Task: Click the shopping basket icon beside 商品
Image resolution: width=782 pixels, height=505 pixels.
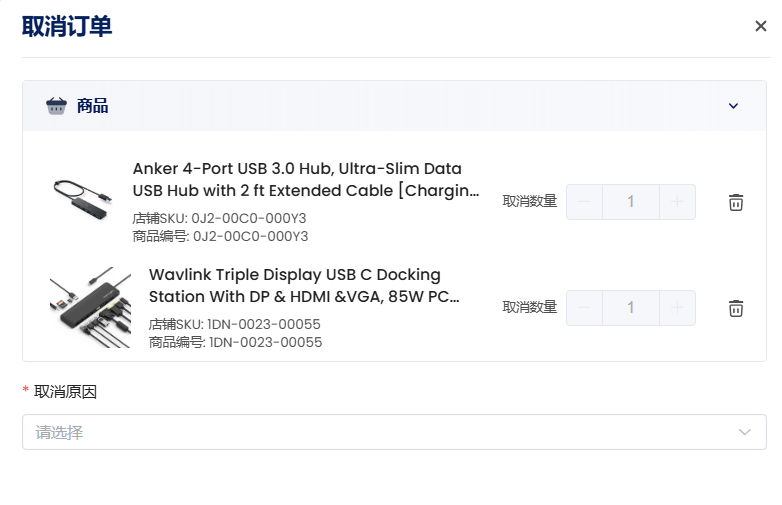Action: pyautogui.click(x=56, y=106)
